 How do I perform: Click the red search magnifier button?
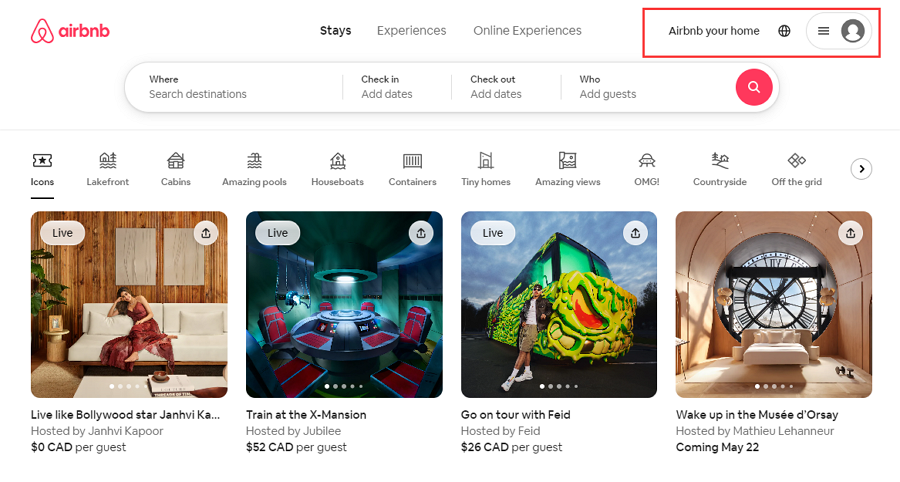click(754, 87)
